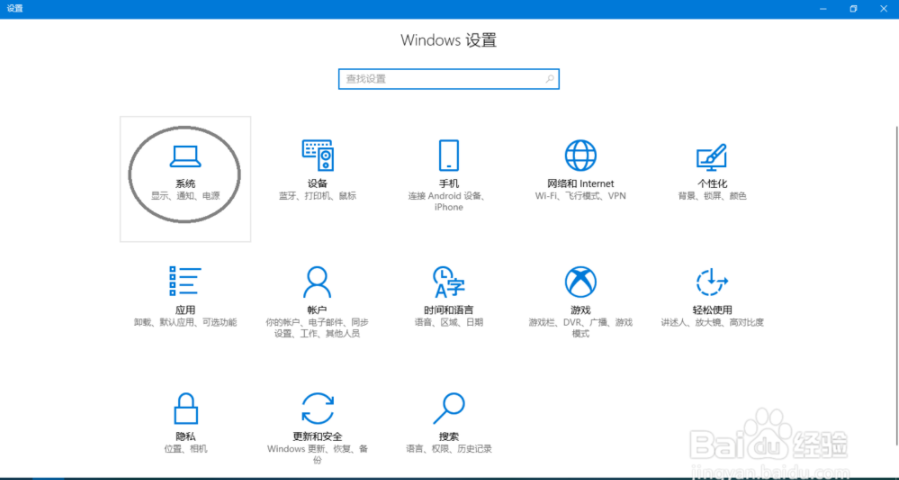The width and height of the screenshot is (899, 480).
Task: Click the Wi-Fi、飞行模式、VPN description
Action: [580, 196]
